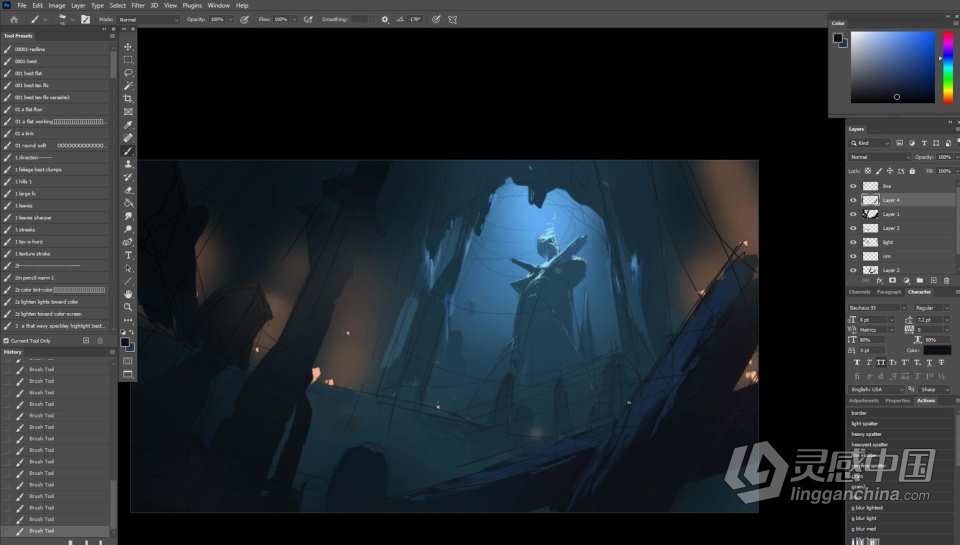
Task: Select the 'heavy spatter' action
Action: 866,434
